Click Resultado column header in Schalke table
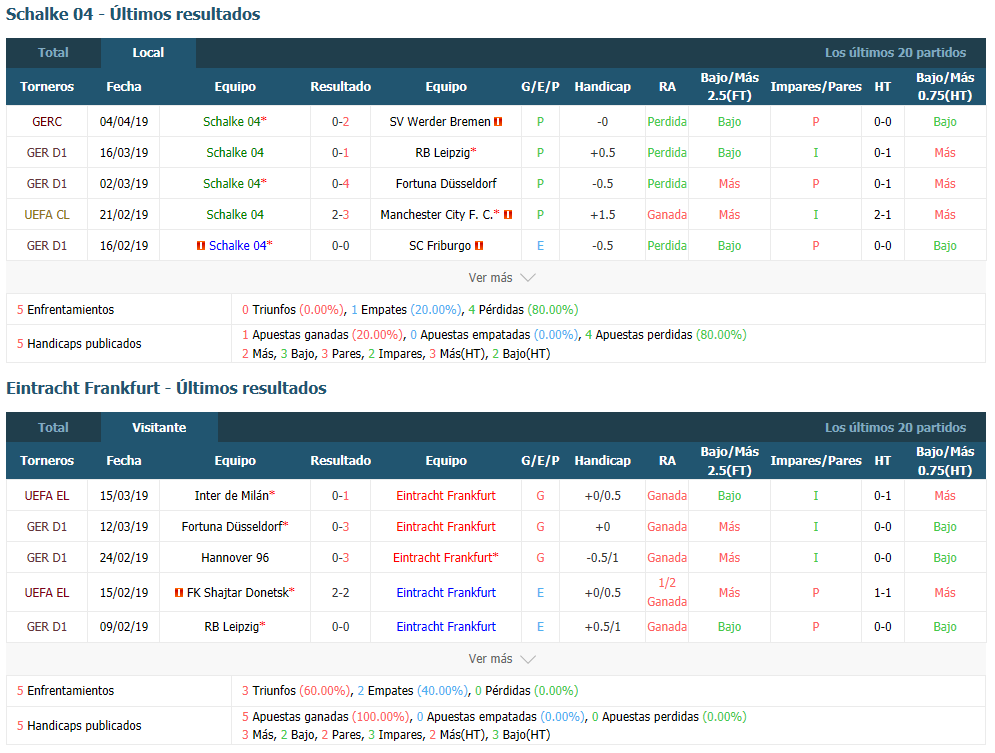 click(x=341, y=87)
